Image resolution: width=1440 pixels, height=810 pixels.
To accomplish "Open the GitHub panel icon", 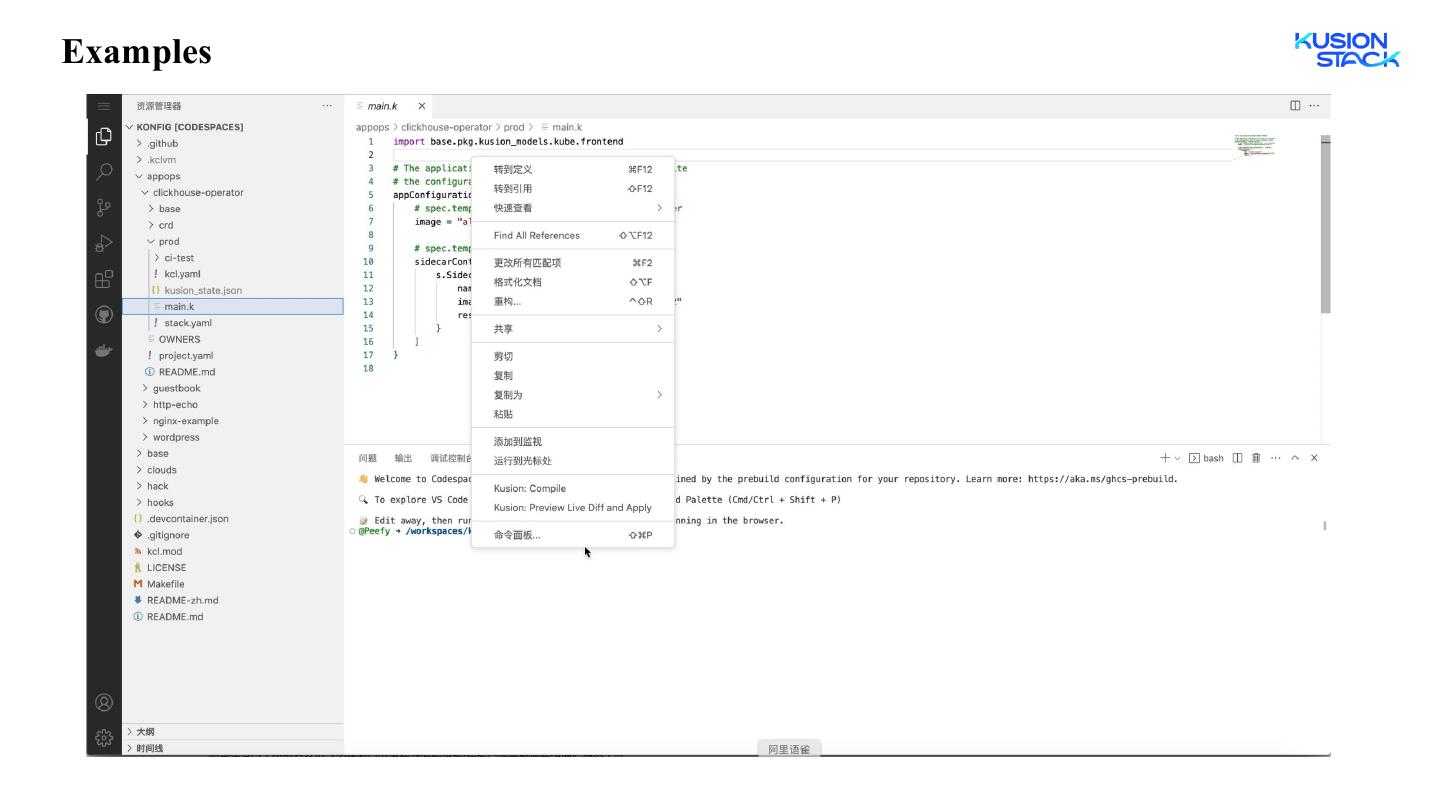I will click(x=104, y=315).
